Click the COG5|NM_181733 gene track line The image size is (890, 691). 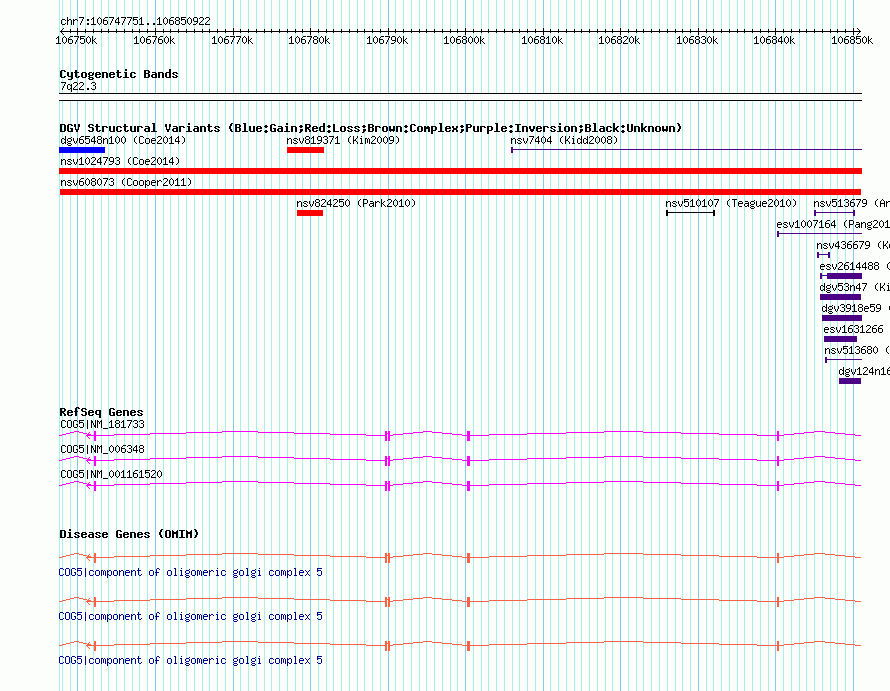tap(460, 435)
